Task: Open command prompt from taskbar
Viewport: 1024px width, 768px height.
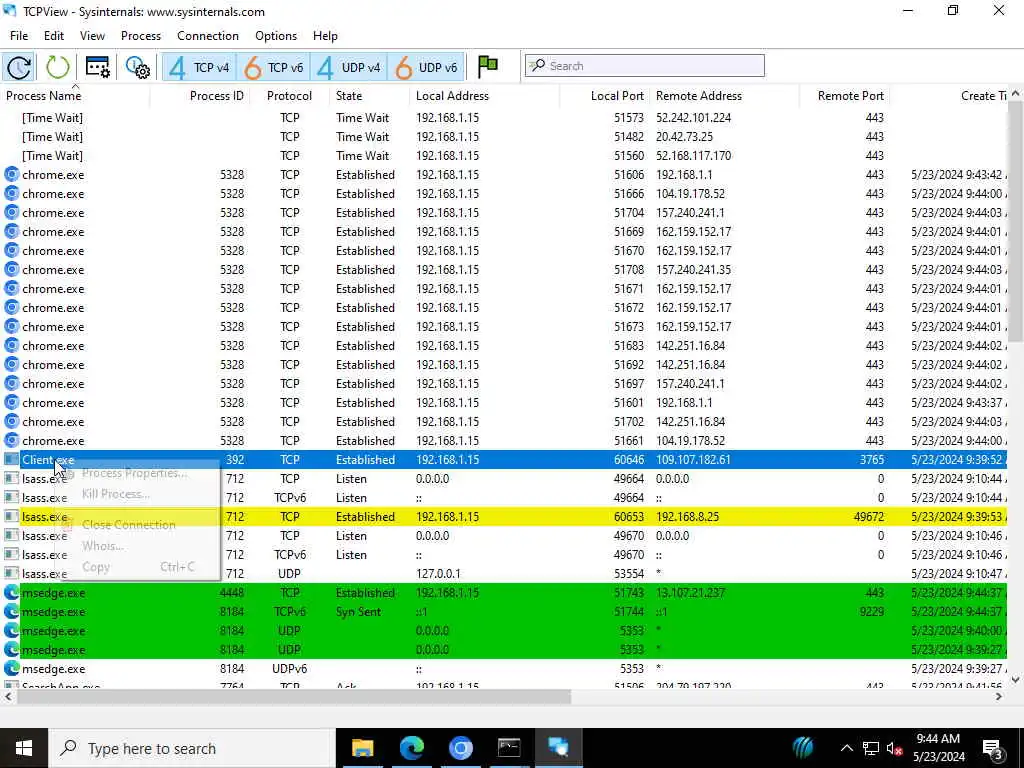Action: point(509,748)
